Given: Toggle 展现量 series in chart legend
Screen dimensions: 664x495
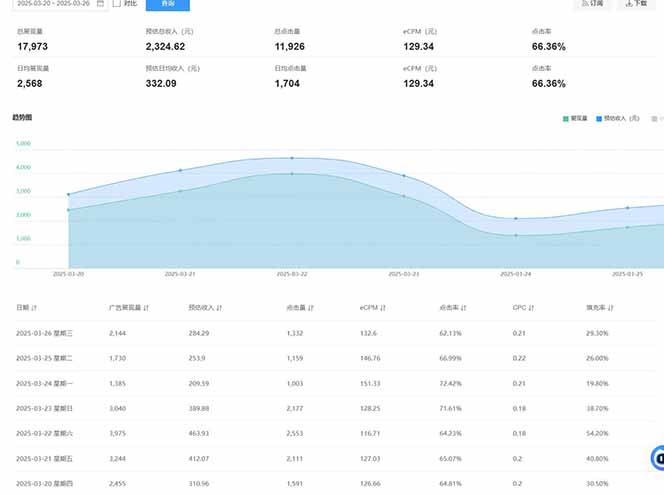Looking at the screenshot, I should pos(576,118).
